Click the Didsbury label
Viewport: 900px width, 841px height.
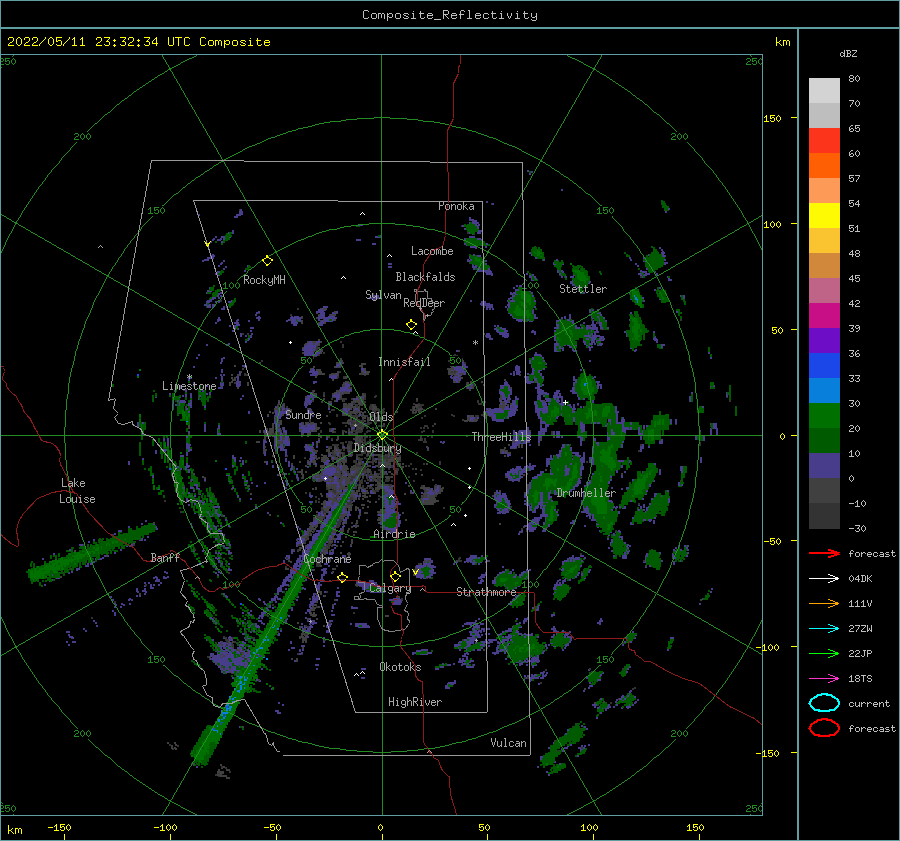pos(377,448)
